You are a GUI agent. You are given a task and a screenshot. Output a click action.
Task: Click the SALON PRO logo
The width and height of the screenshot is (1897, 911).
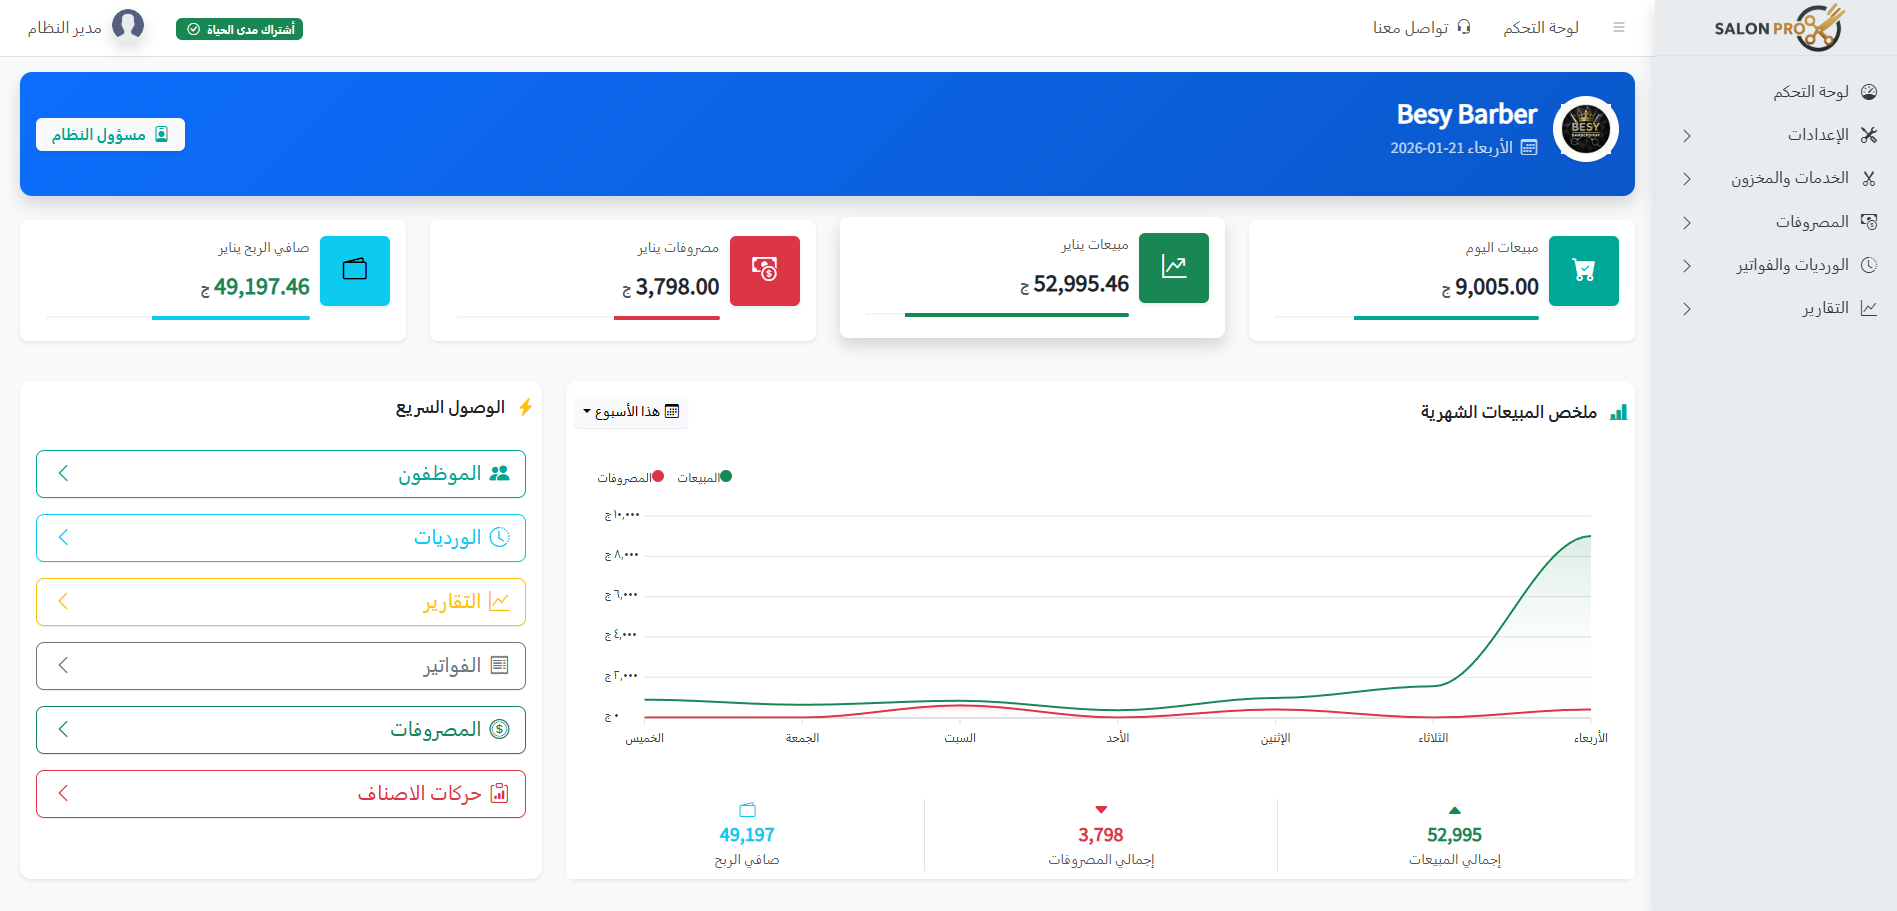[x=1778, y=27]
